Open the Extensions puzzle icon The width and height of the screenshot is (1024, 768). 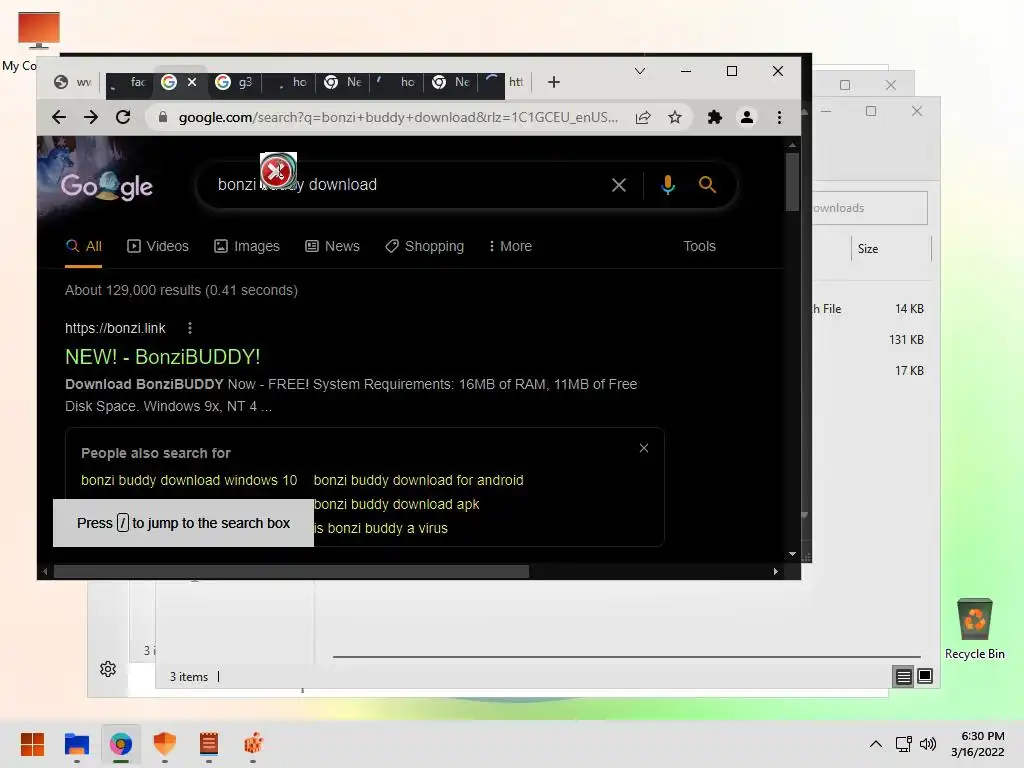click(x=715, y=118)
